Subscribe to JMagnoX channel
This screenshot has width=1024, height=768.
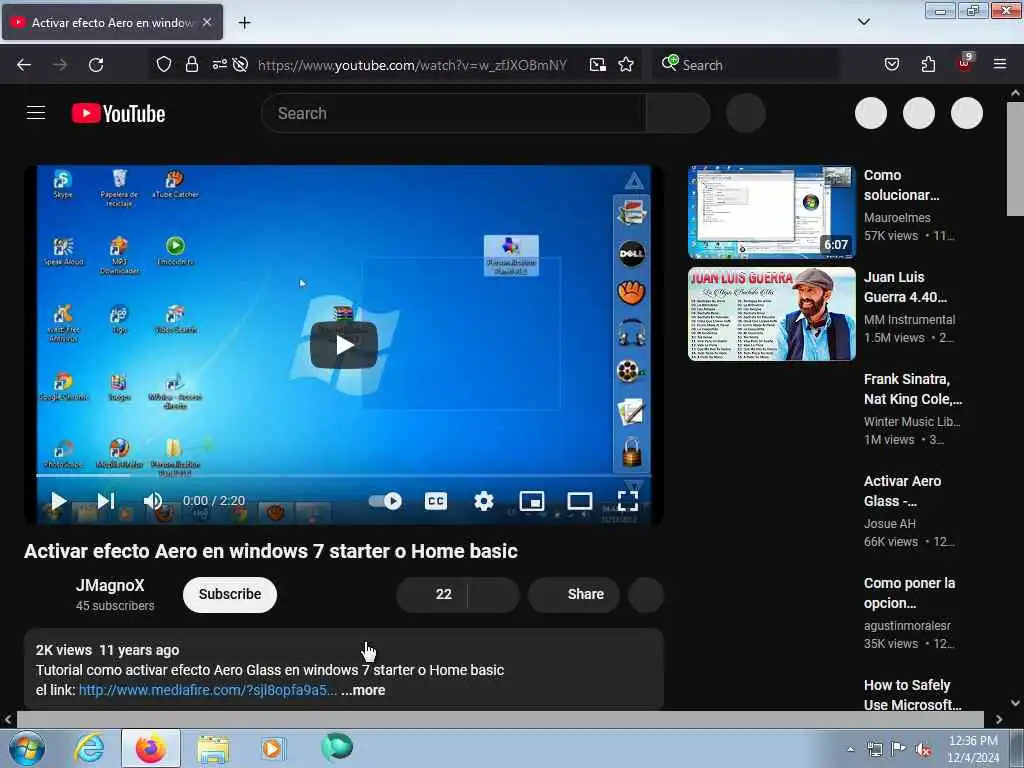(230, 594)
